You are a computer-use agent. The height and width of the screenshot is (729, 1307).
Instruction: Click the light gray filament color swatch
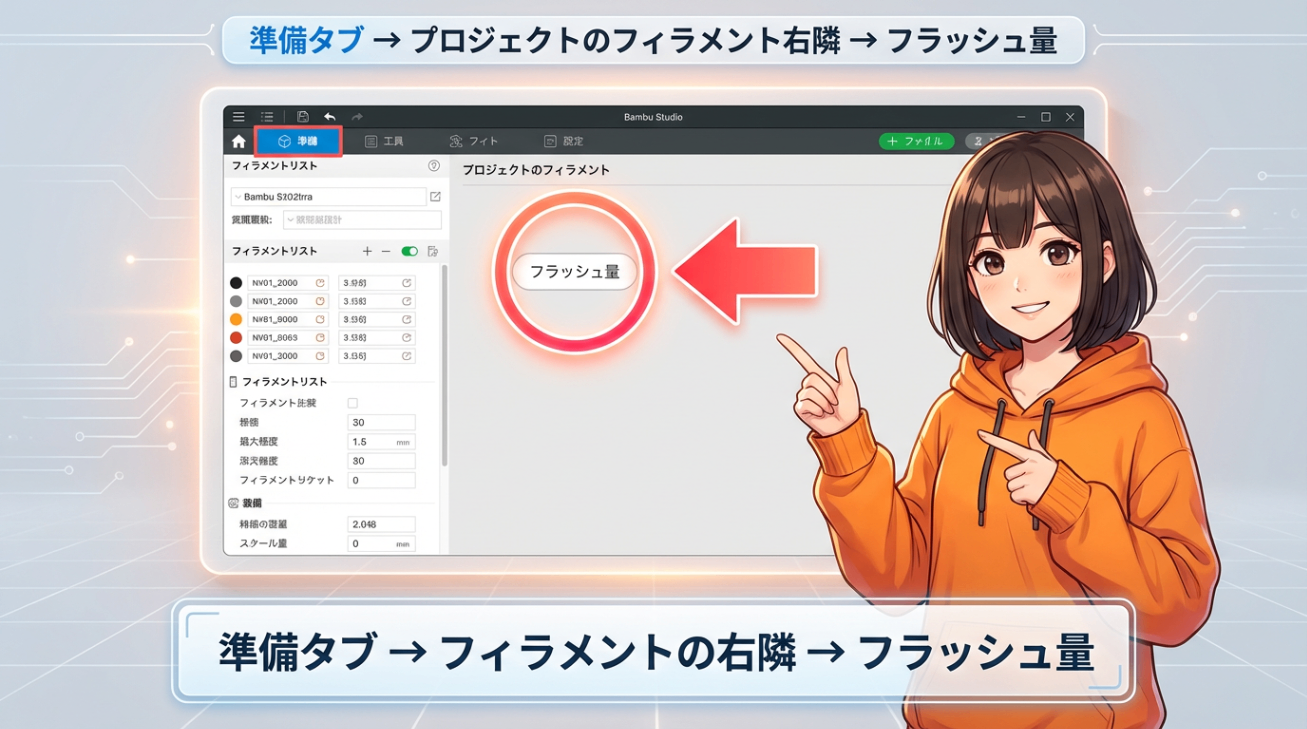(x=236, y=301)
